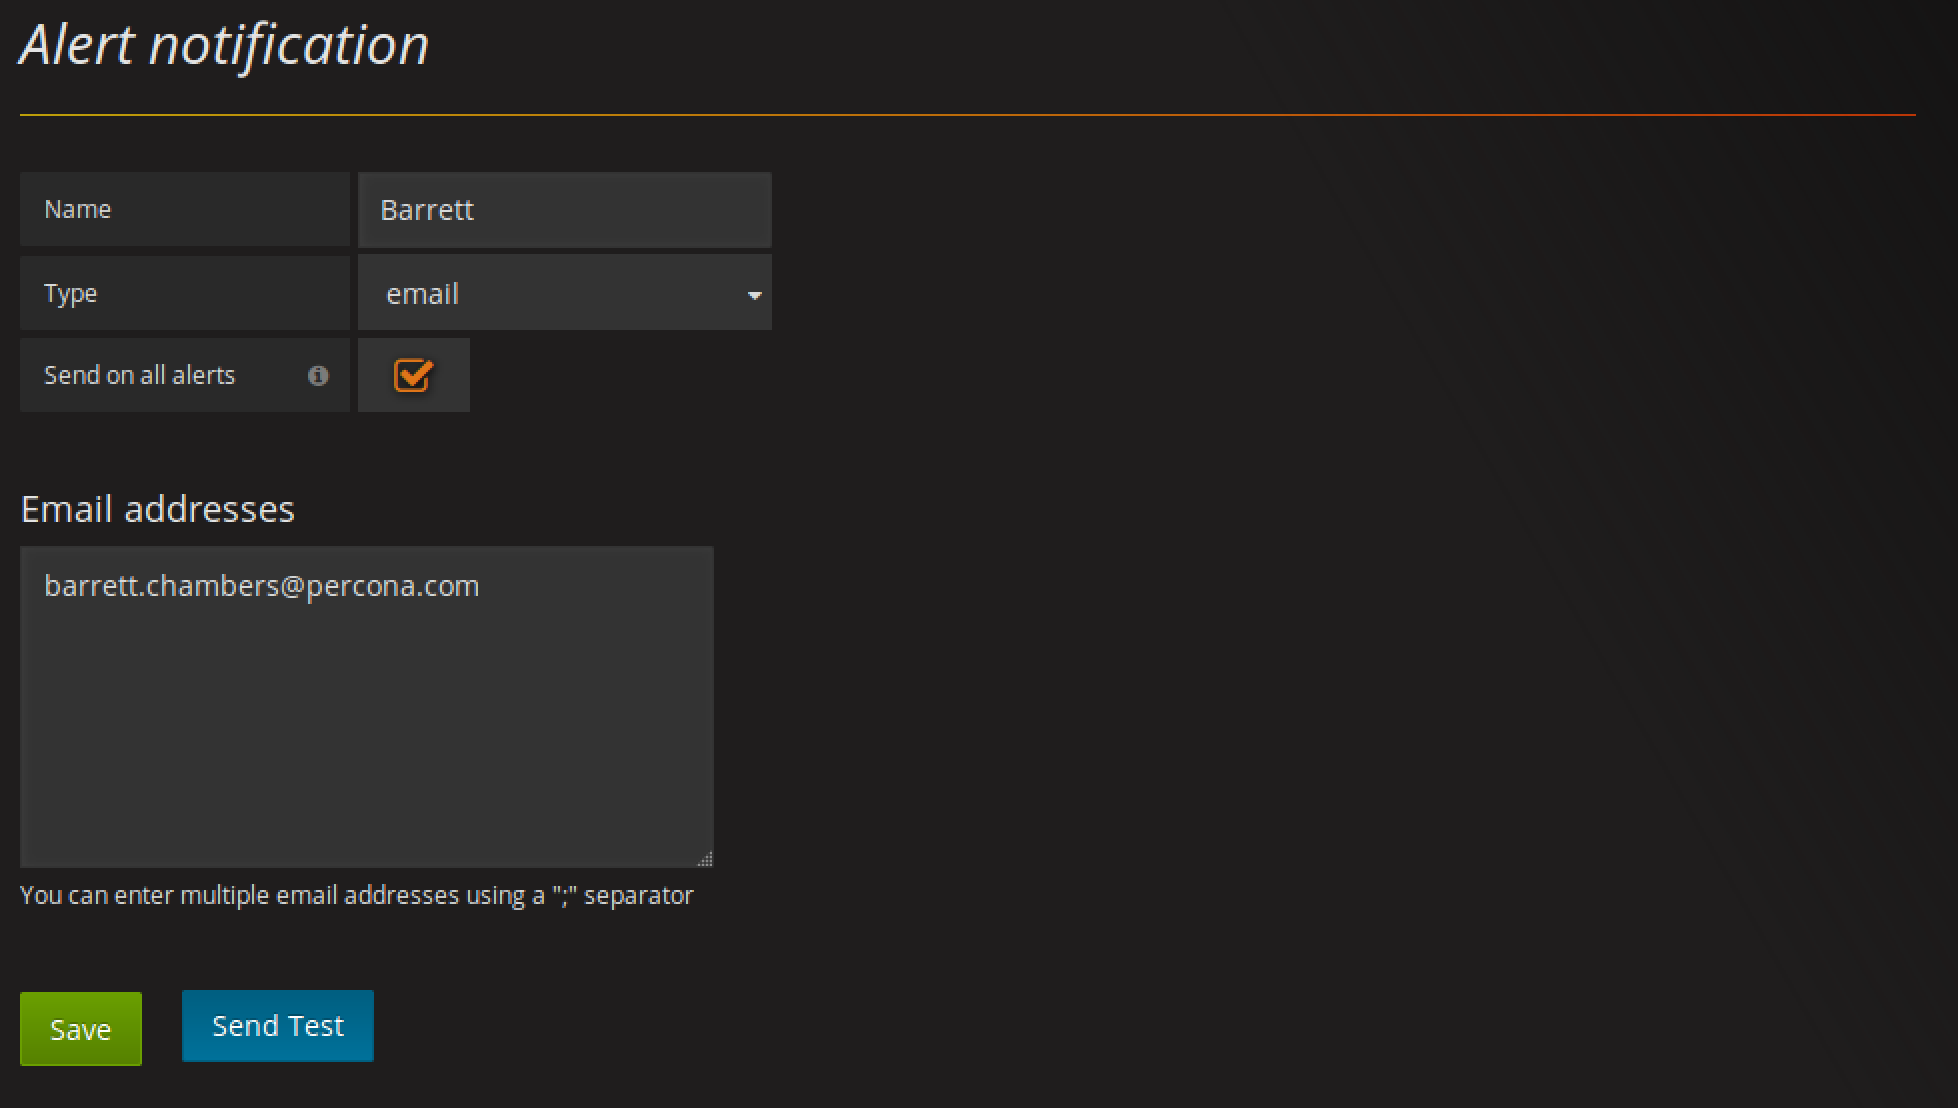
Task: Click the orange checked checkbox icon
Action: coord(413,374)
